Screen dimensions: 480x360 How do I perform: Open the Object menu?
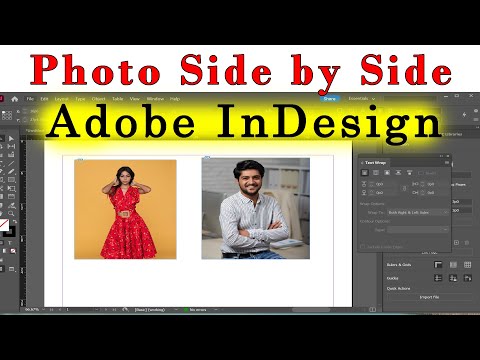tap(98, 99)
